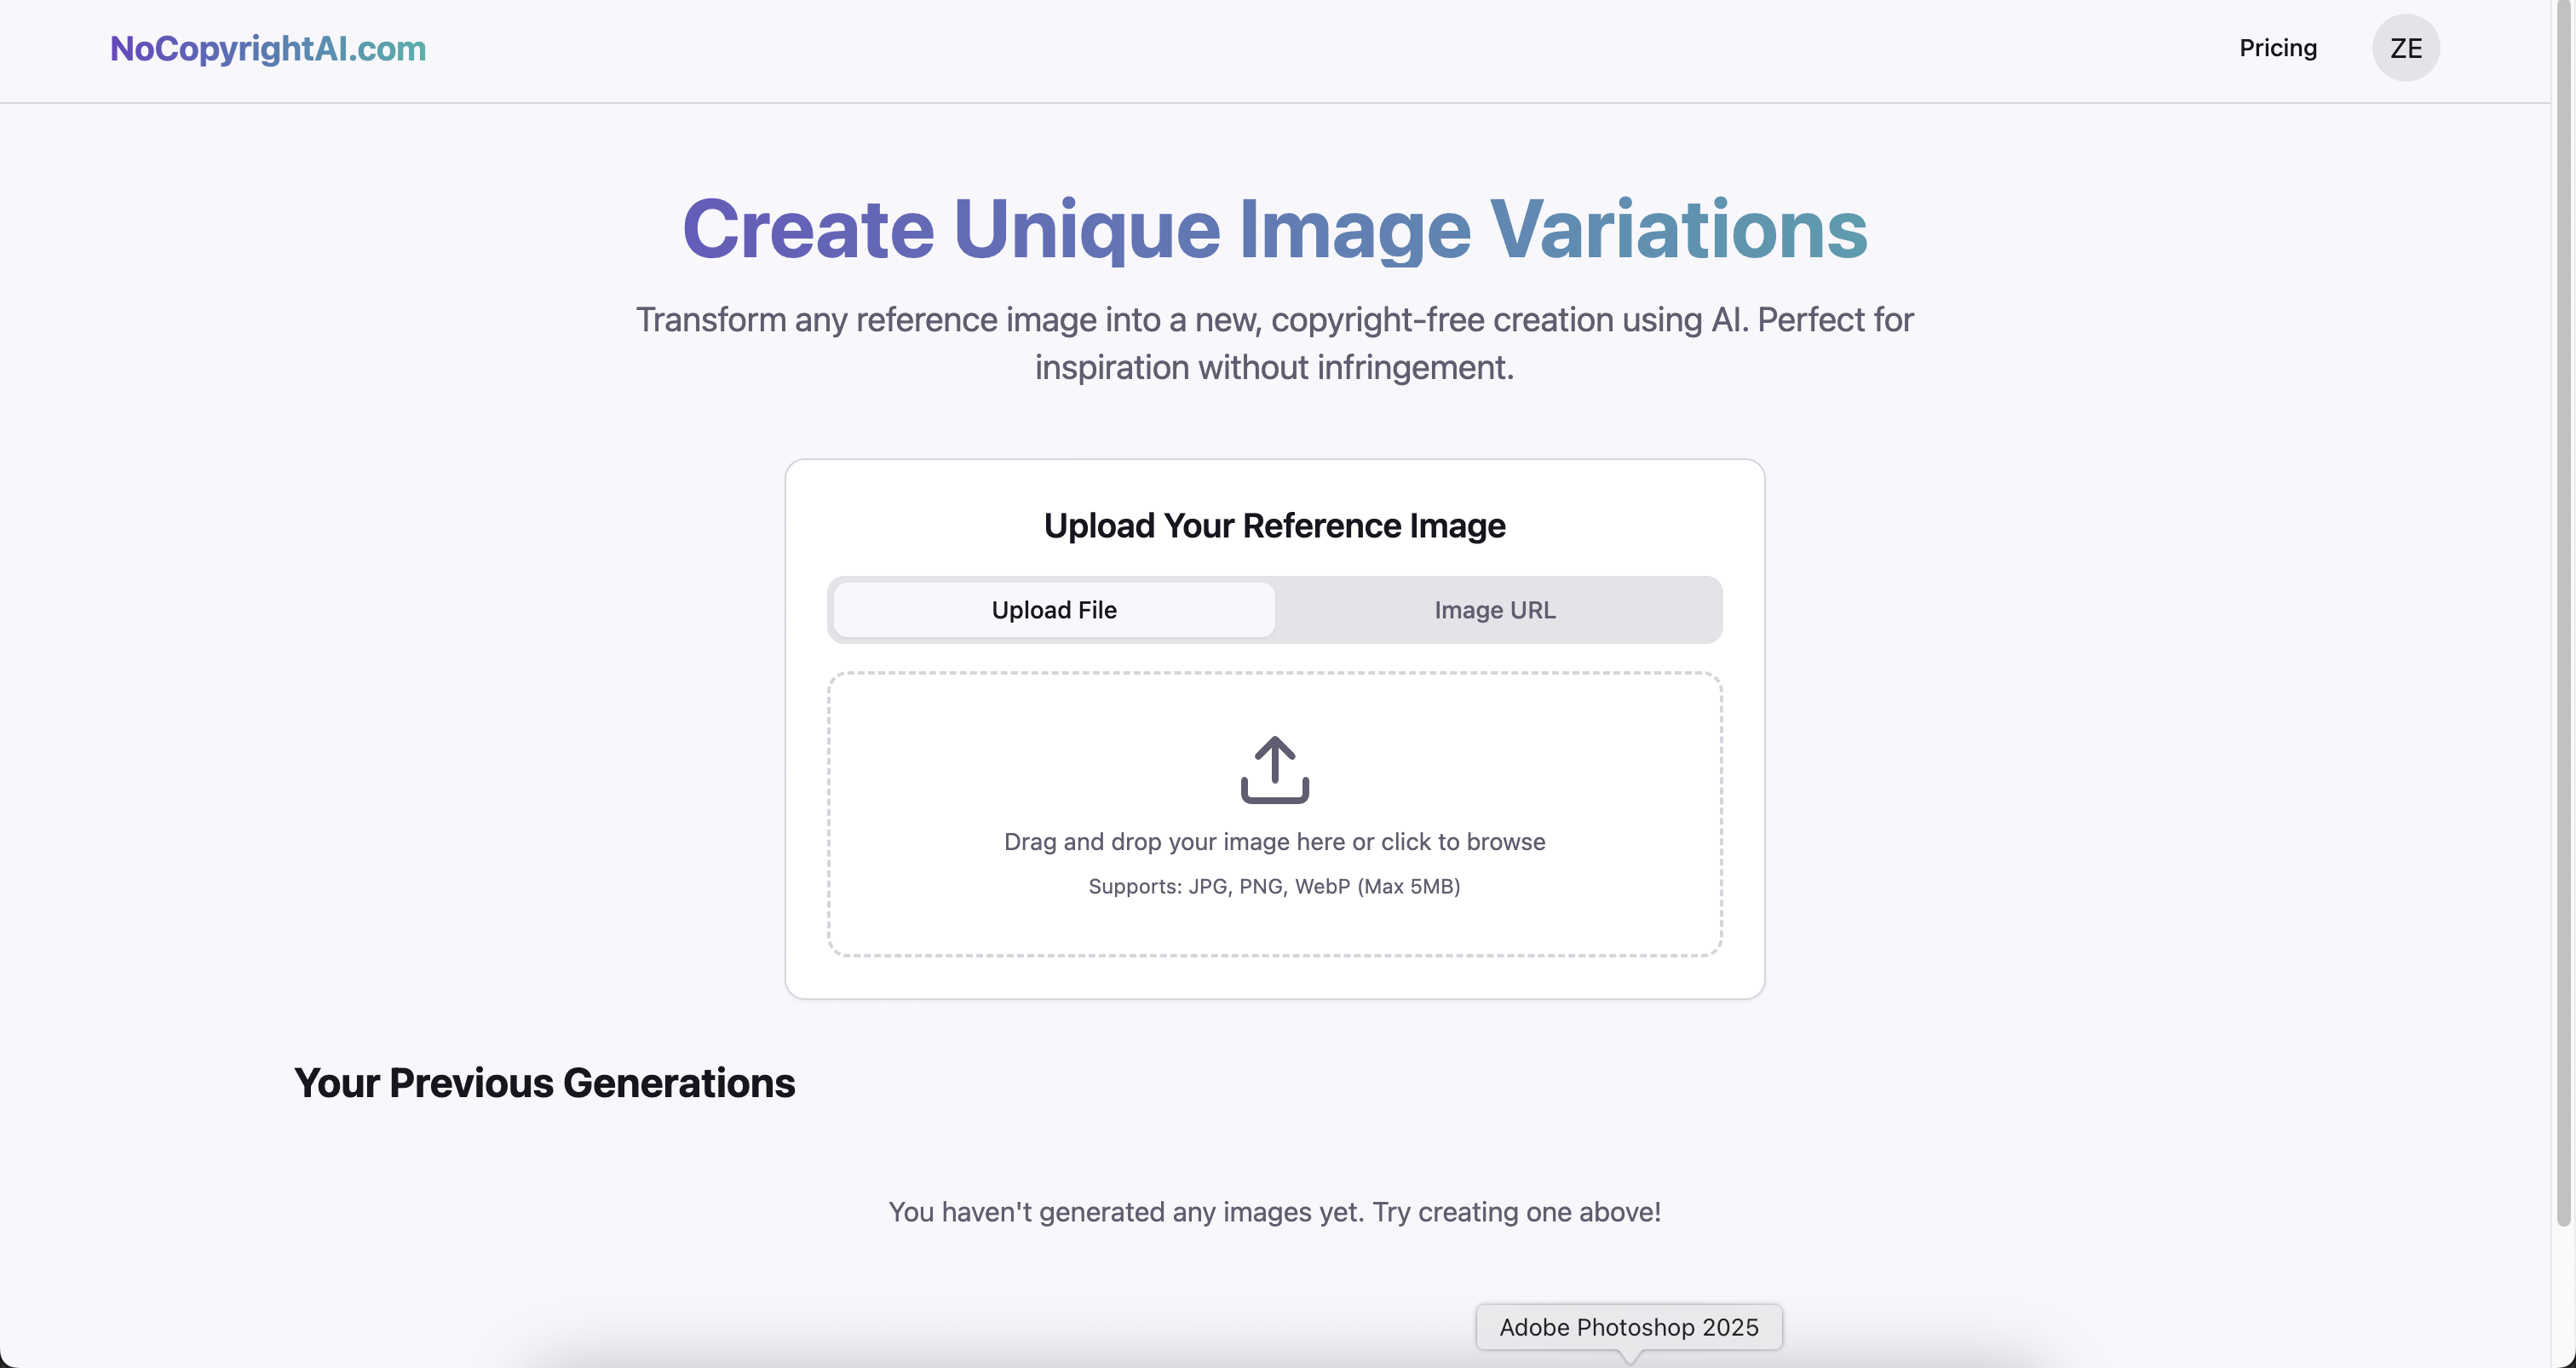The width and height of the screenshot is (2576, 1368).
Task: Click the 'Drag and drop your image' text
Action: click(x=1274, y=842)
